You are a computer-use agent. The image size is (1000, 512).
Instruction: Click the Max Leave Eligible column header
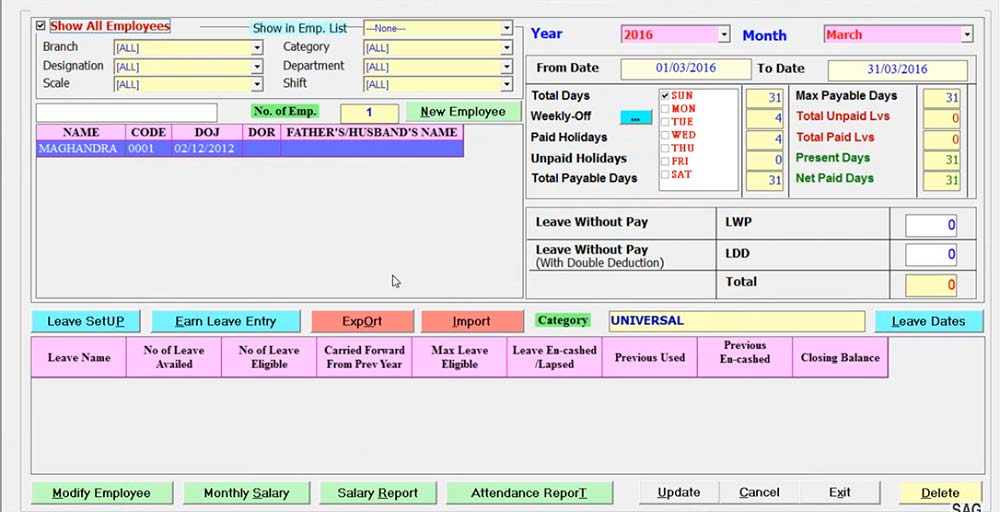coord(459,358)
